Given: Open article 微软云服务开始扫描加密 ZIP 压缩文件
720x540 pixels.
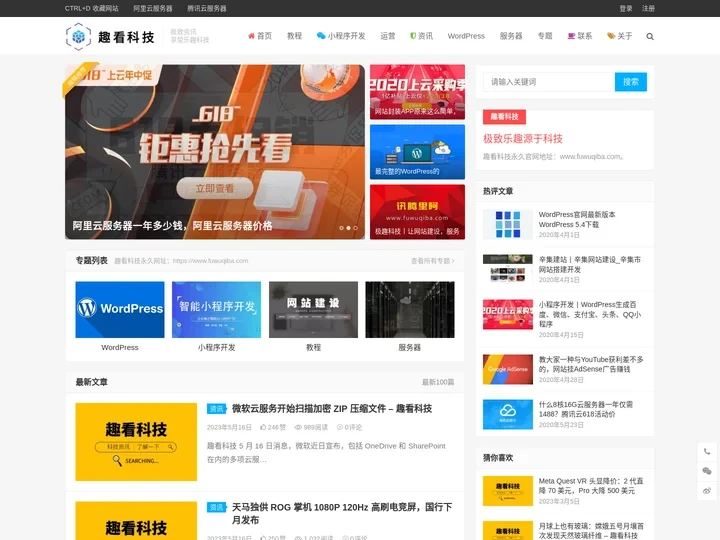Looking at the screenshot, I should [x=332, y=409].
